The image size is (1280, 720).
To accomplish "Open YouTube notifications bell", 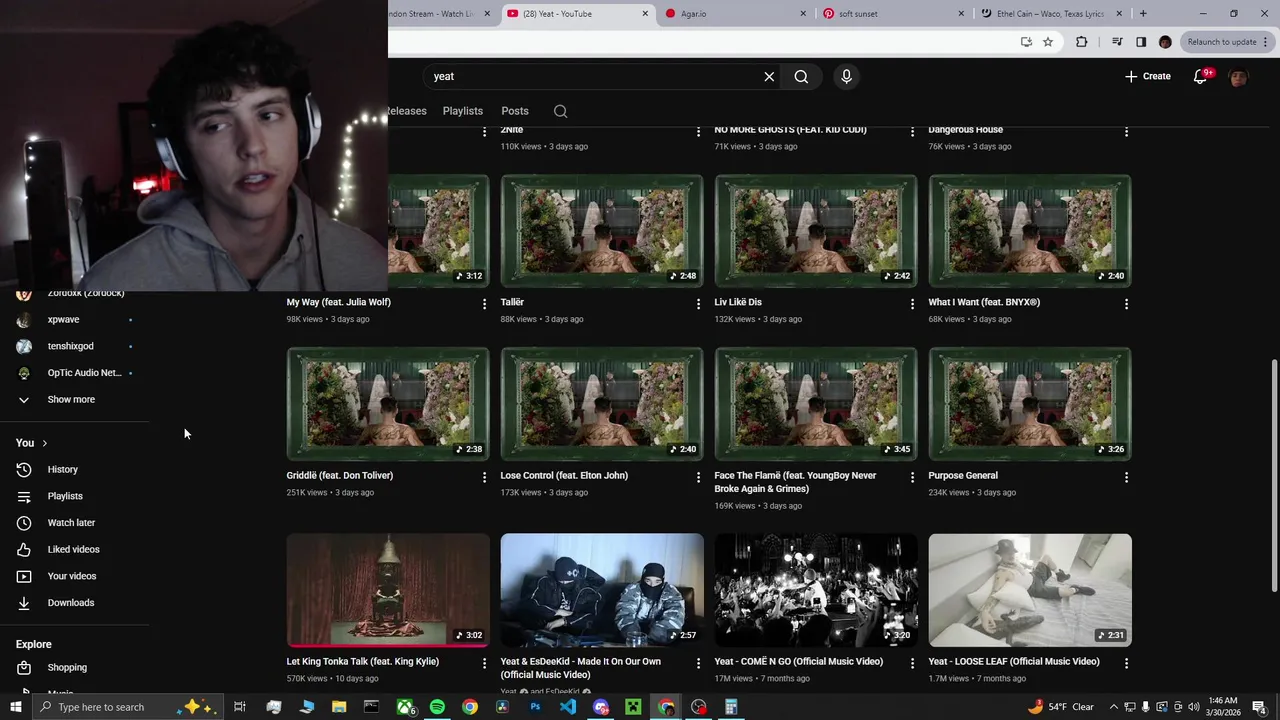I will [x=1201, y=76].
